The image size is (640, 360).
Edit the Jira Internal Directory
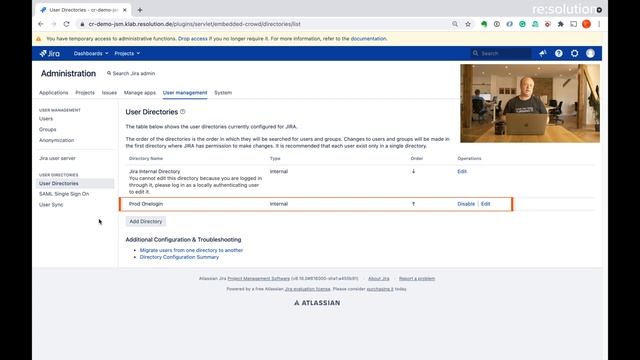click(462, 171)
